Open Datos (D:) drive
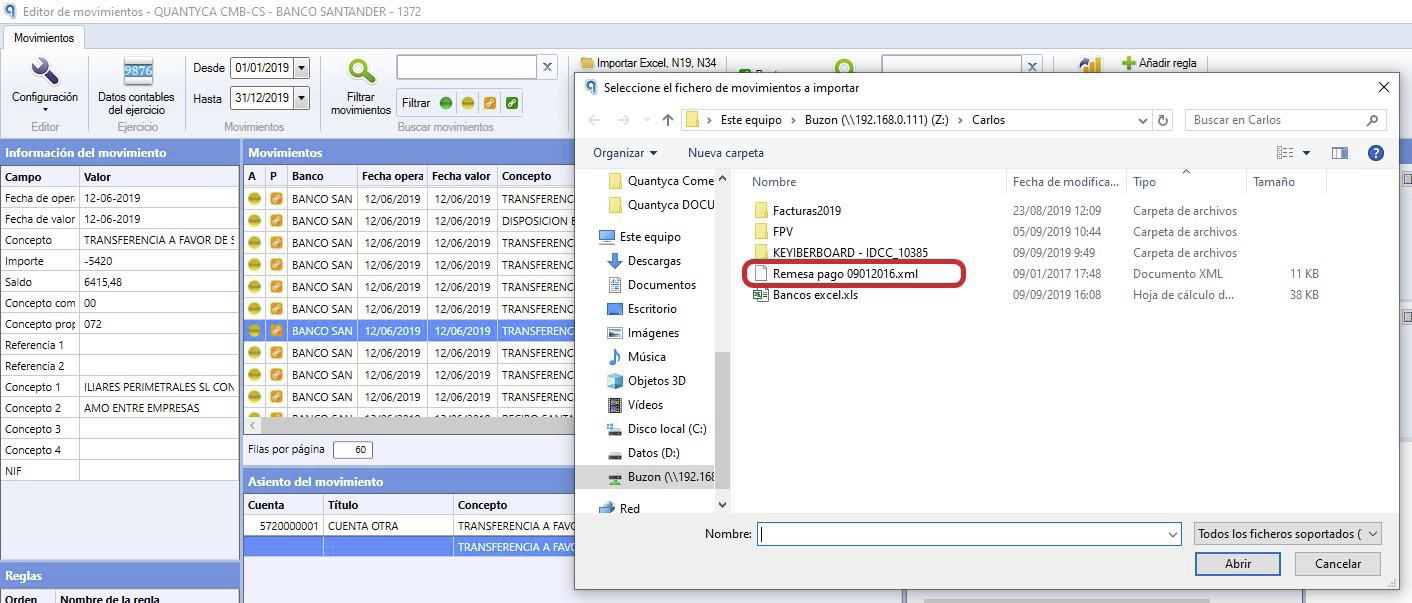1412x603 pixels. (x=654, y=453)
